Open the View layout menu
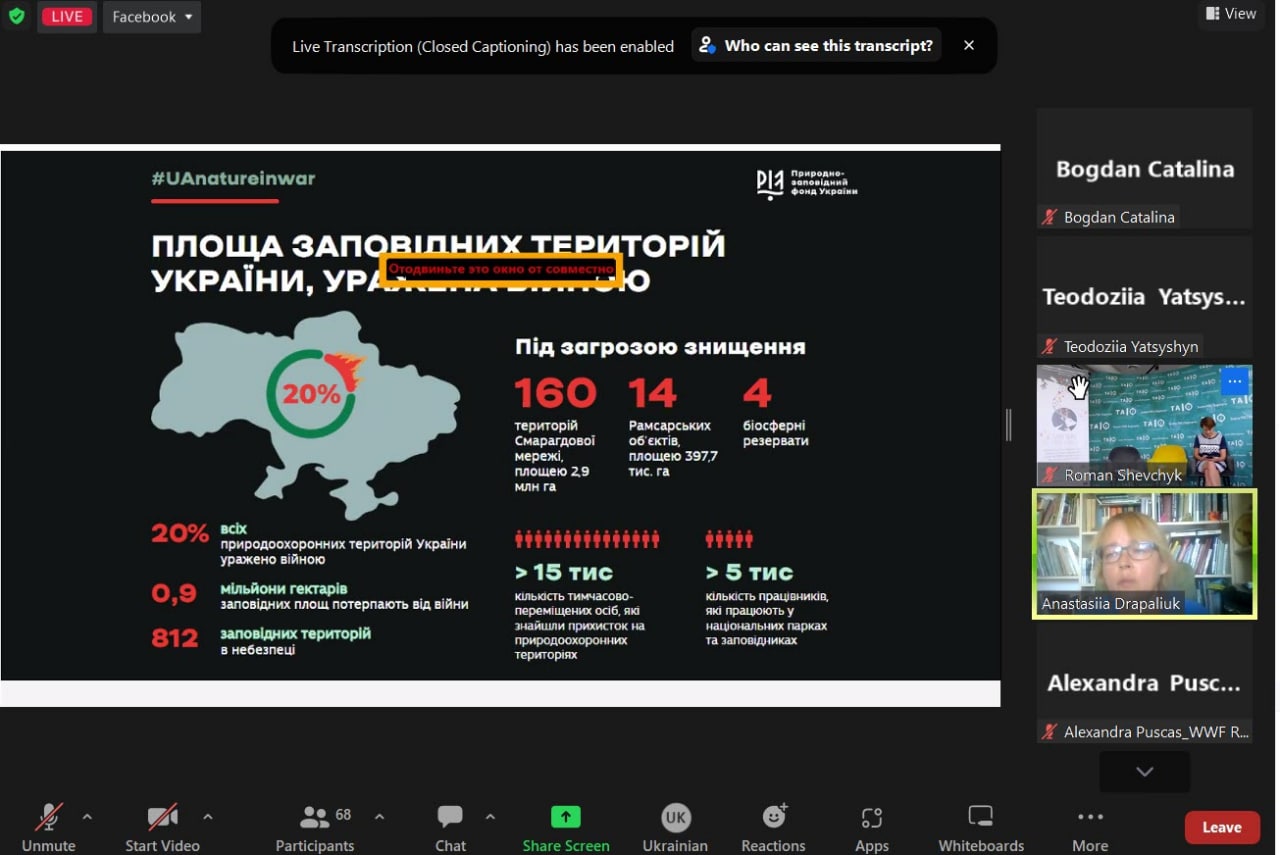The image size is (1280, 855). tap(1230, 14)
